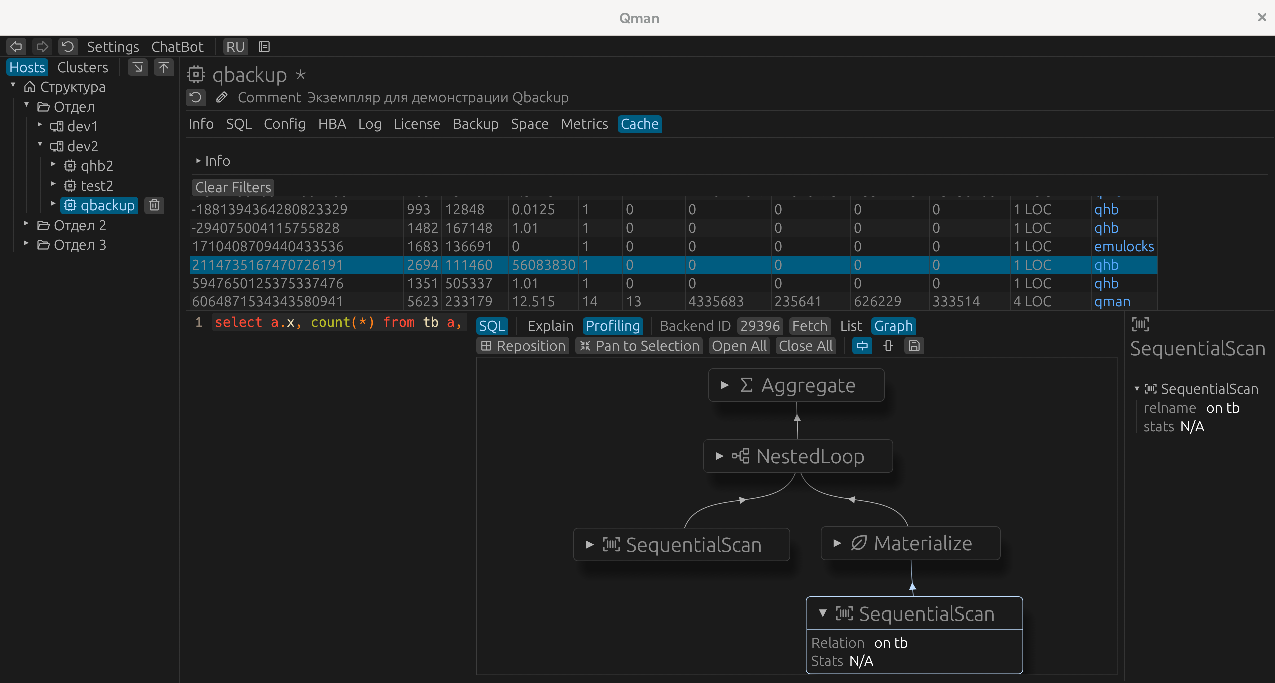
Task: Delete qbackup using the trash icon
Action: pyautogui.click(x=154, y=205)
